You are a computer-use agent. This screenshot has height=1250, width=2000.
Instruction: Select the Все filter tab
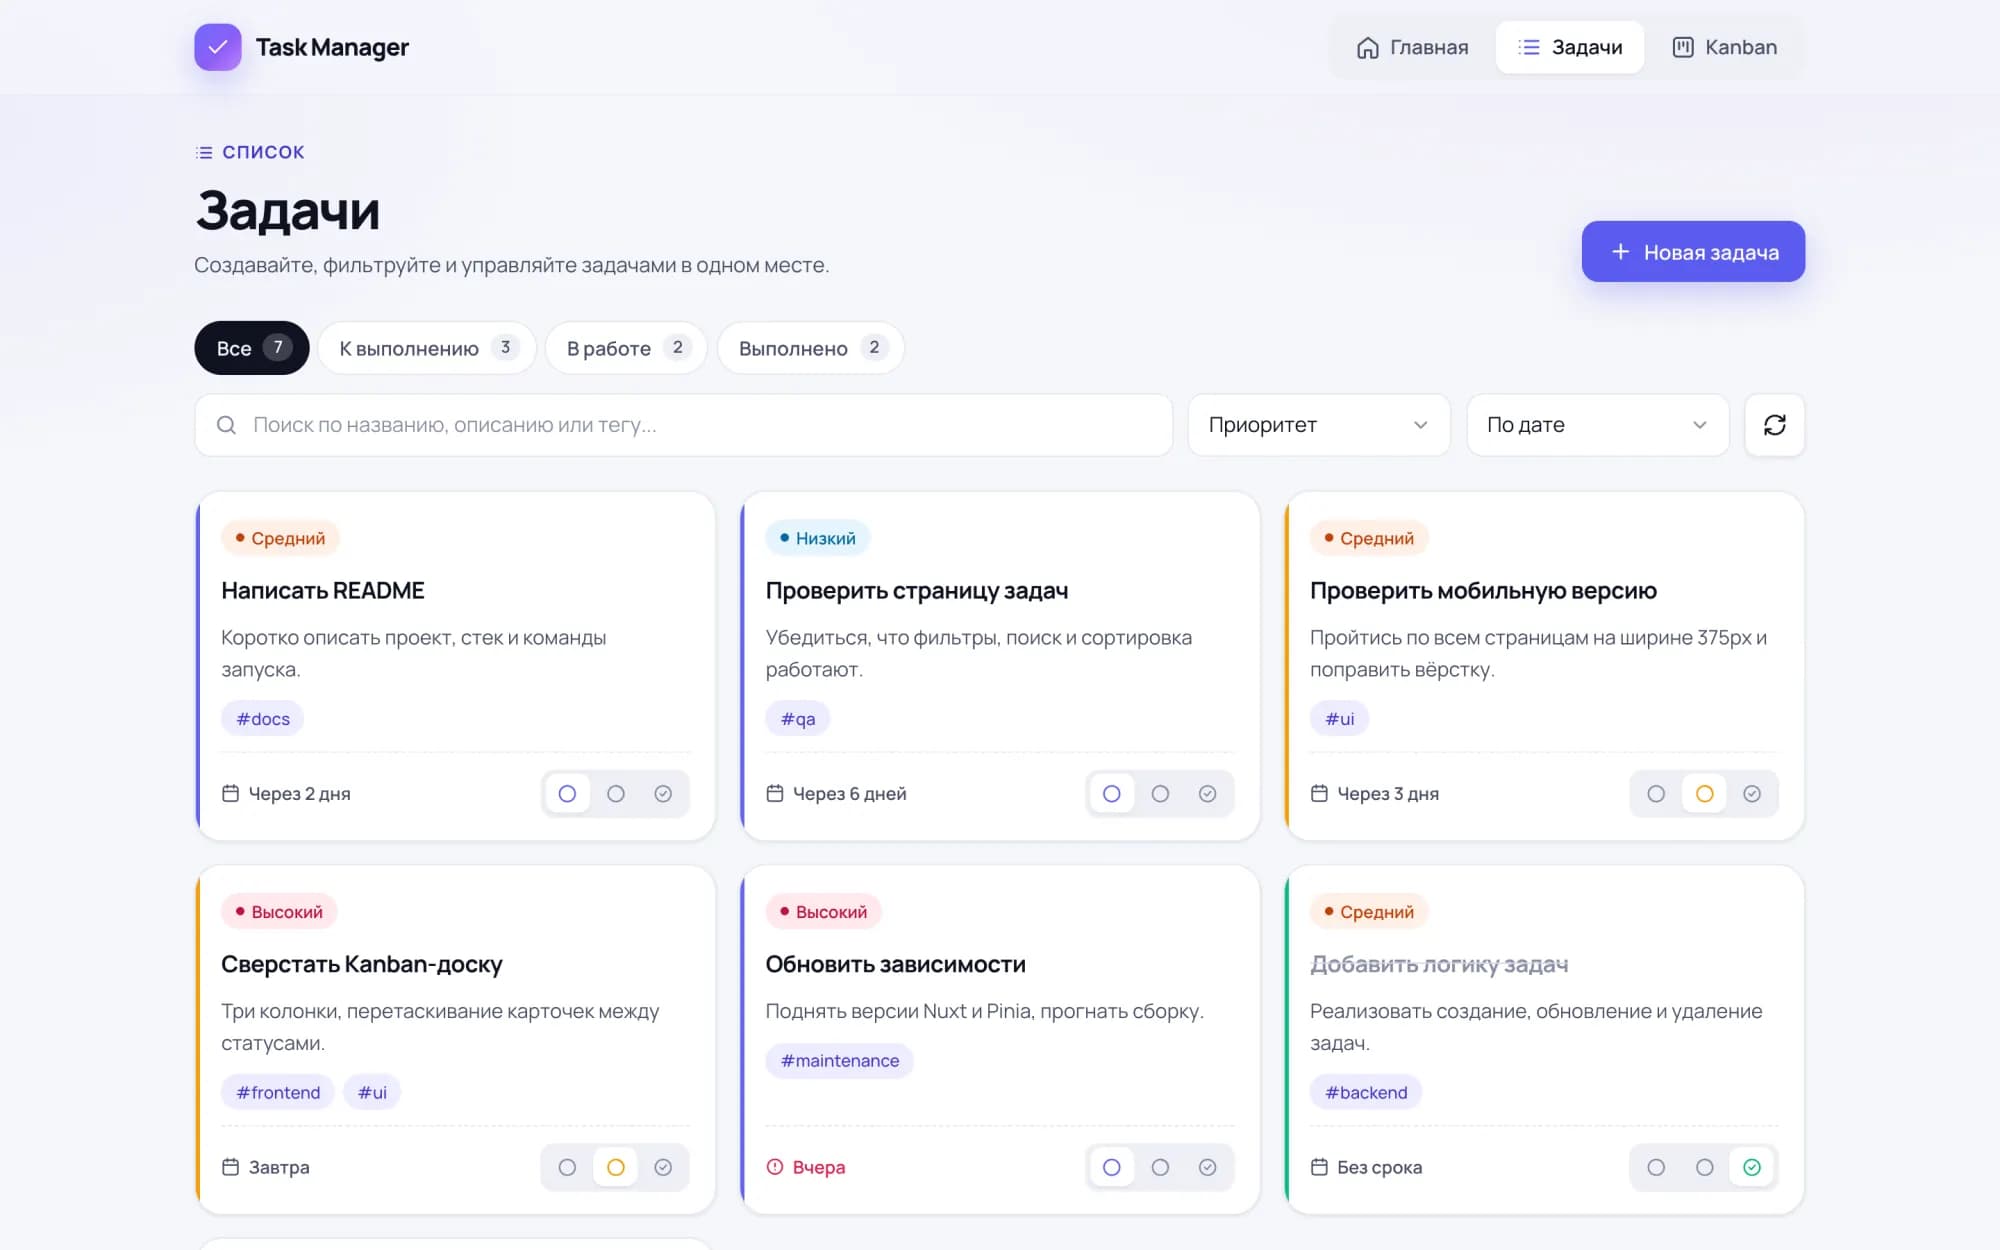pyautogui.click(x=252, y=348)
